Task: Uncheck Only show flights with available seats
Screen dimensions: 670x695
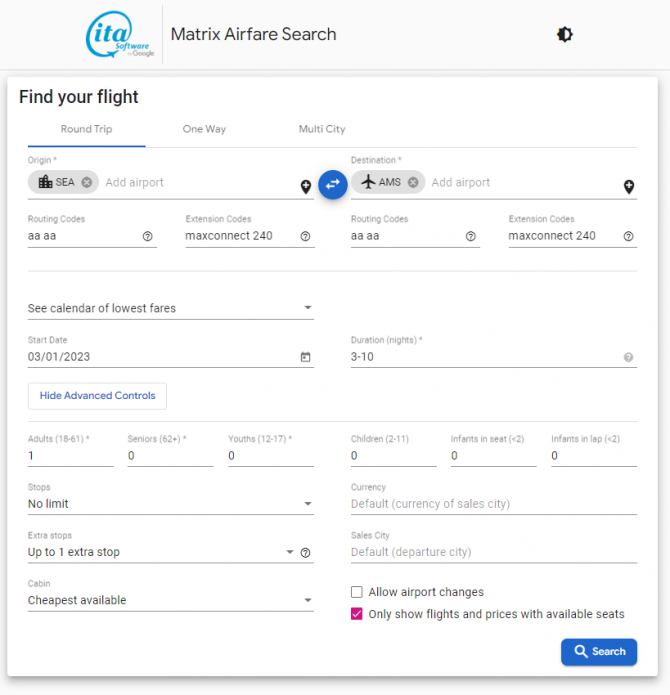Action: click(x=357, y=614)
